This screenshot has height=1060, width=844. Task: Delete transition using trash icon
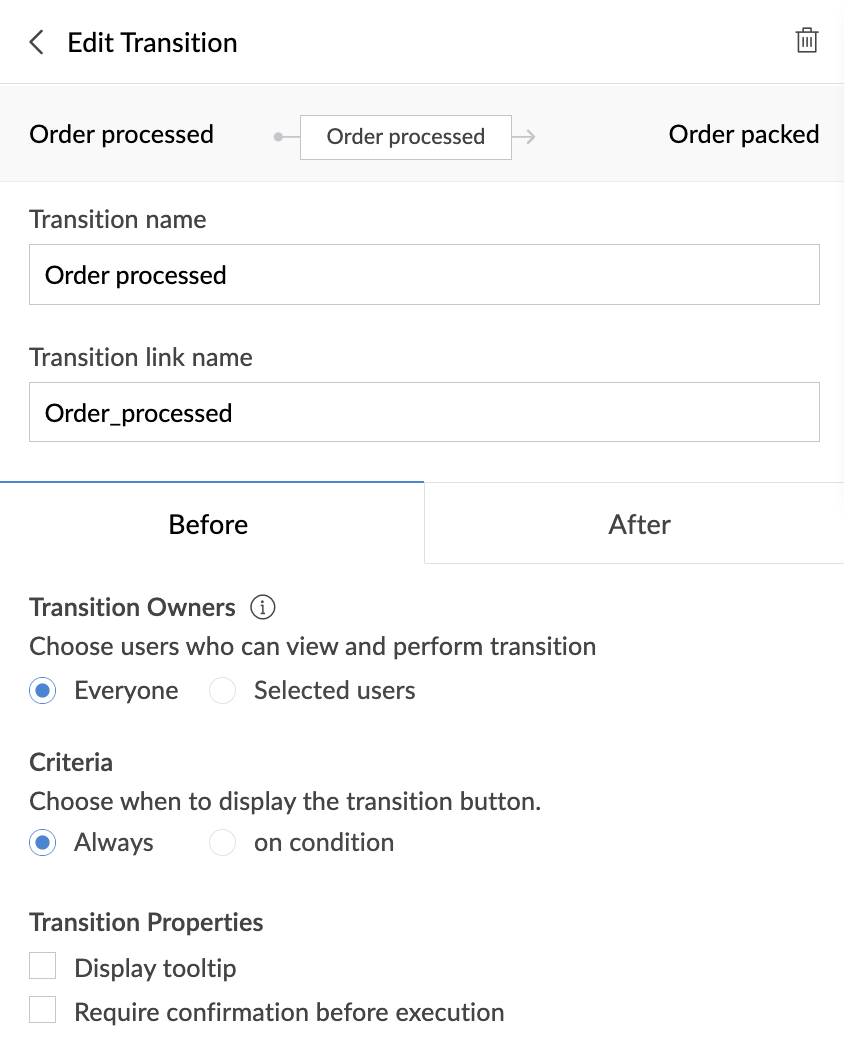click(806, 41)
